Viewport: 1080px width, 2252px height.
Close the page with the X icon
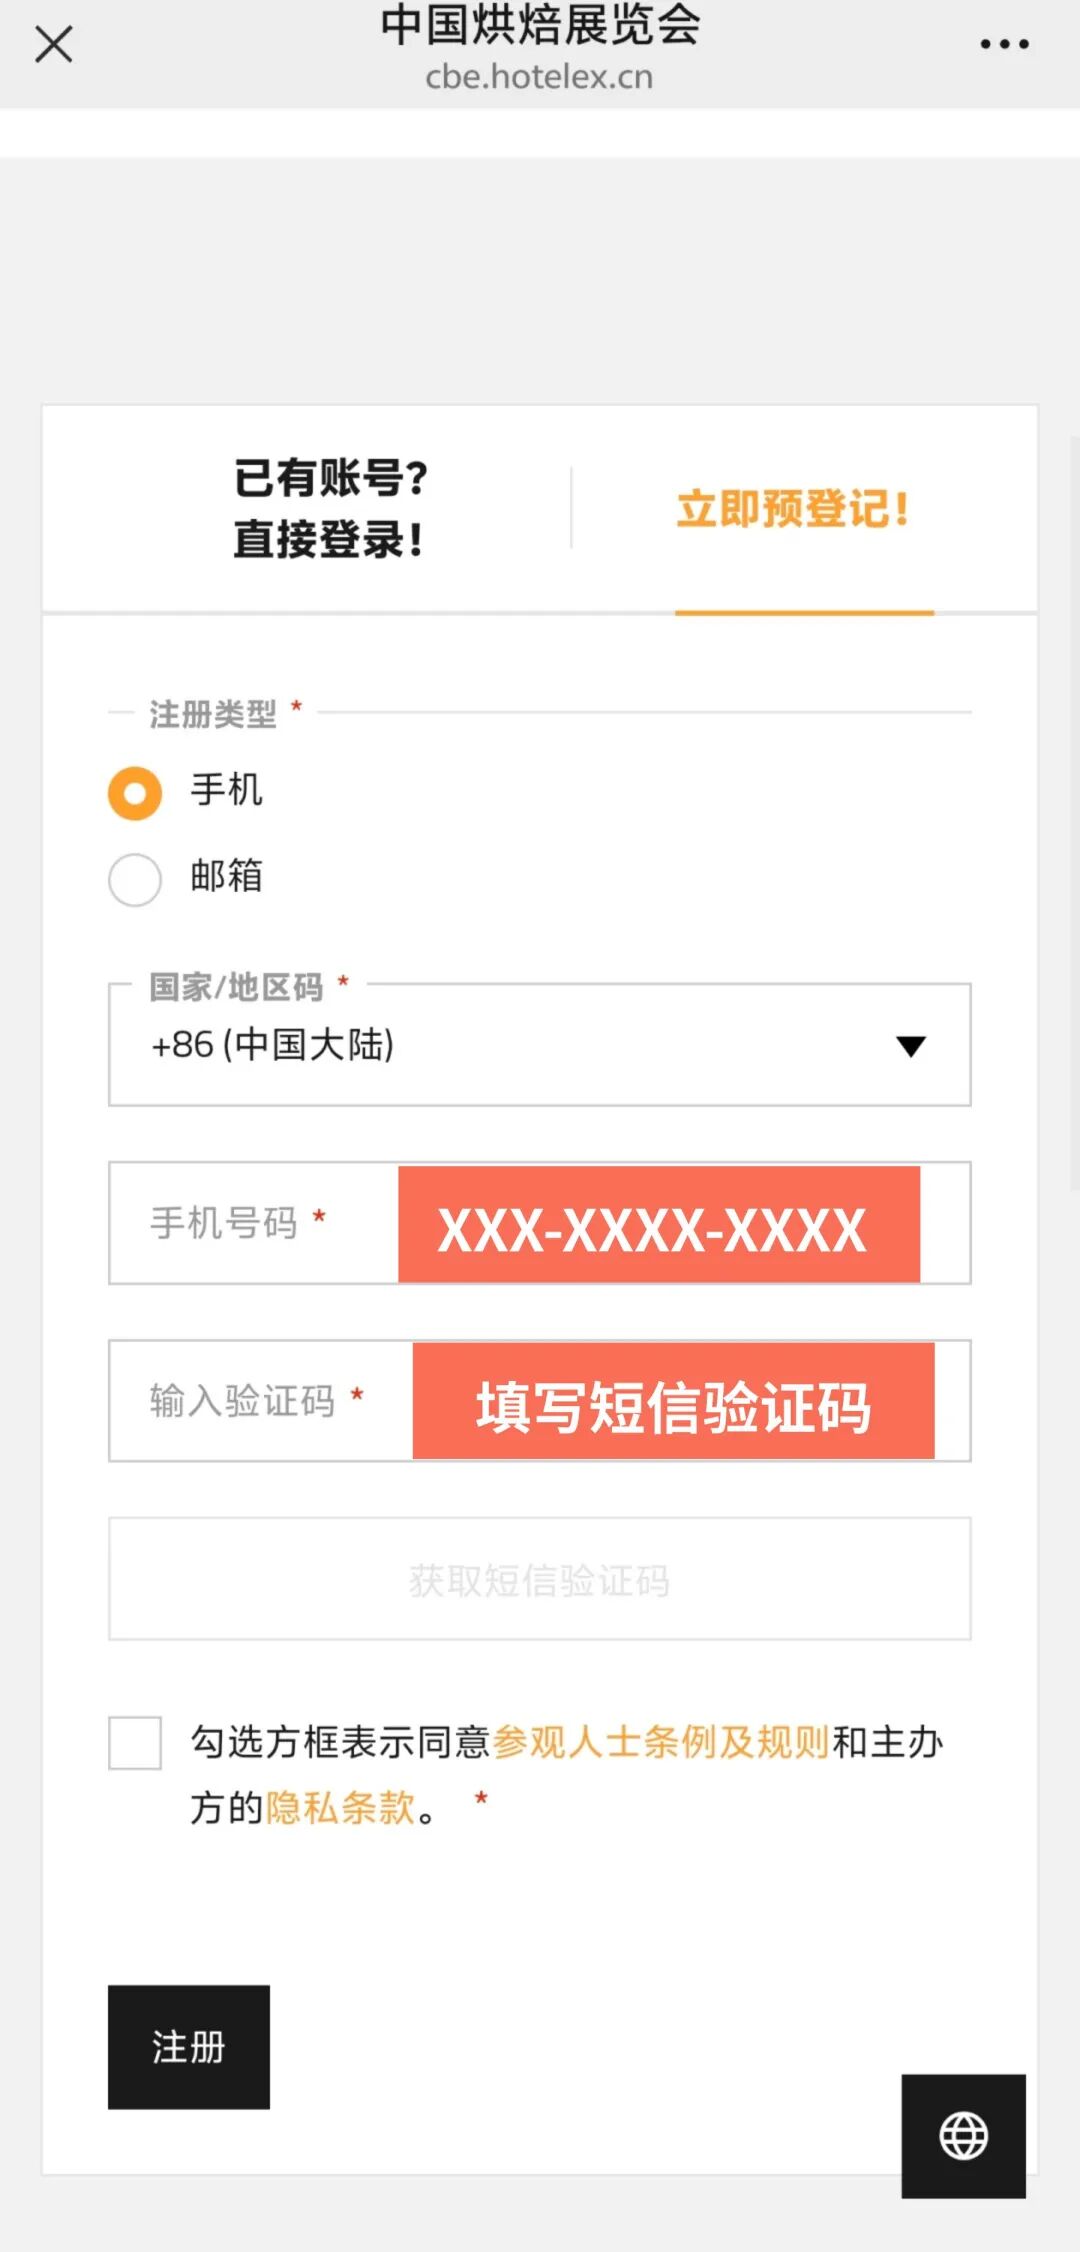coord(54,45)
